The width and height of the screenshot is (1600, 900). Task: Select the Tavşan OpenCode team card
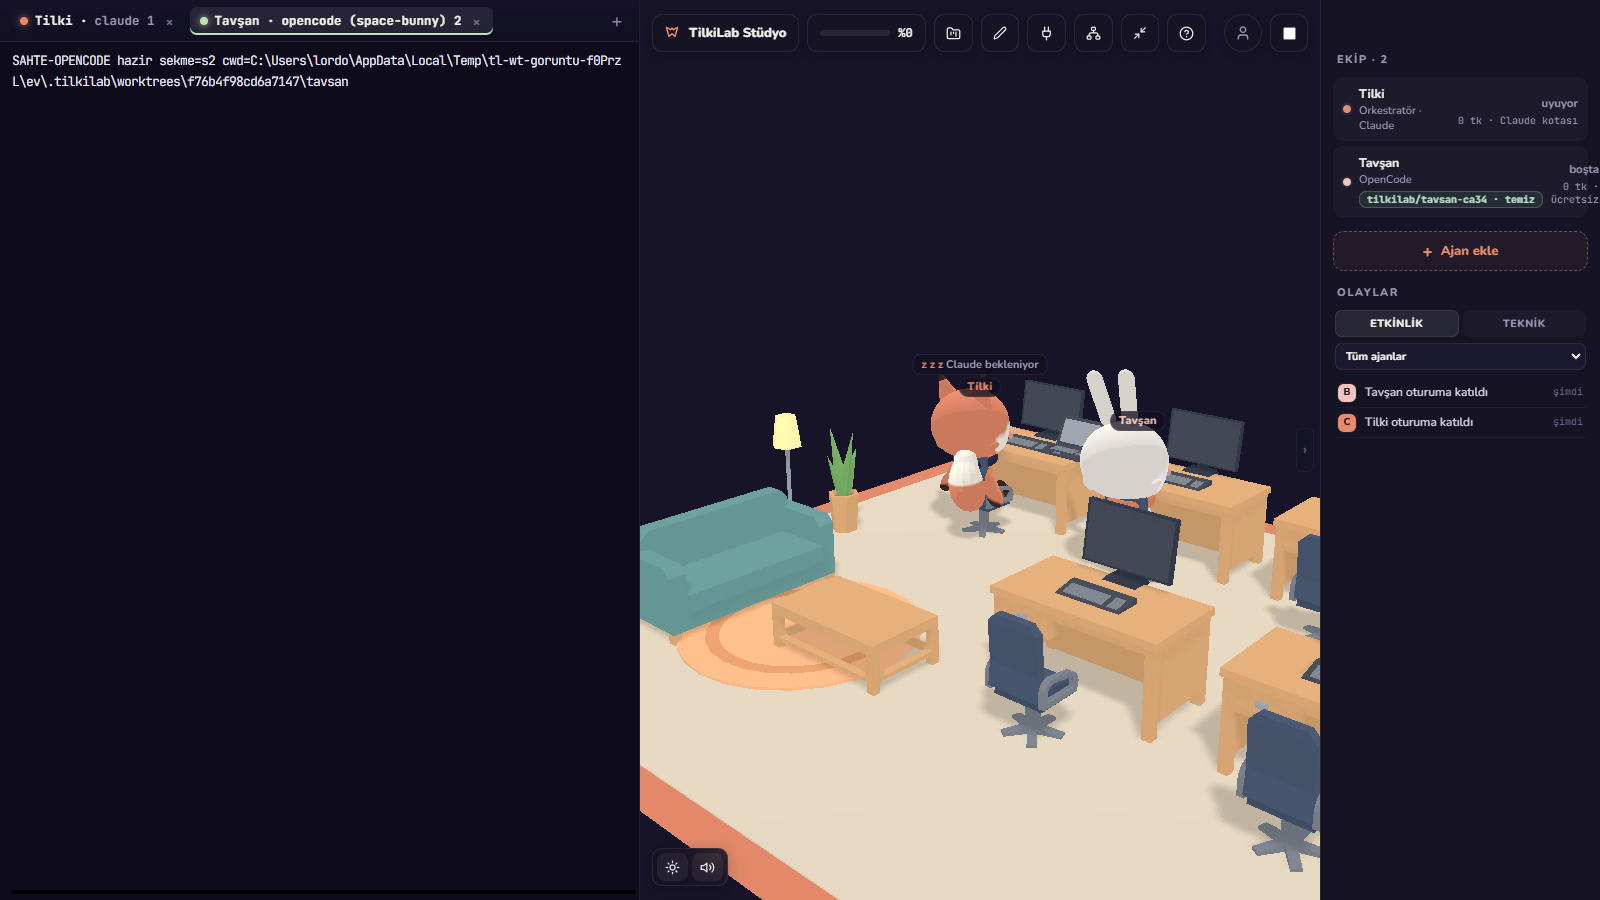pos(1460,181)
